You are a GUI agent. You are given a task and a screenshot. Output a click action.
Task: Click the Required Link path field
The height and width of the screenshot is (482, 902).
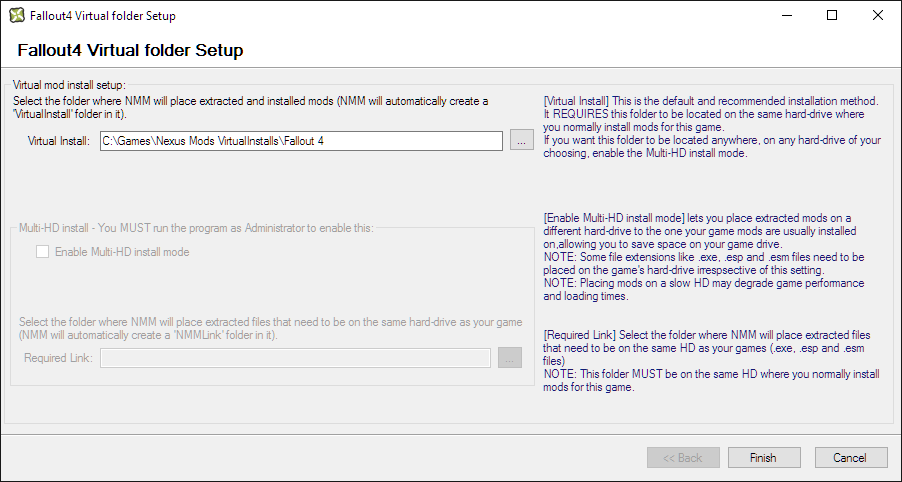[x=295, y=358]
